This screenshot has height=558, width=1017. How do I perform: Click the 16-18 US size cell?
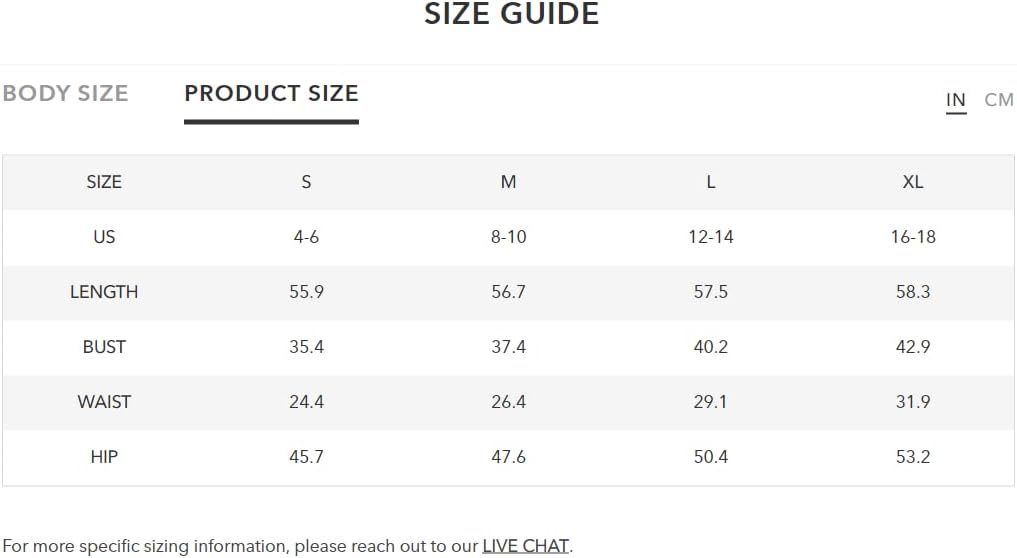pos(913,237)
